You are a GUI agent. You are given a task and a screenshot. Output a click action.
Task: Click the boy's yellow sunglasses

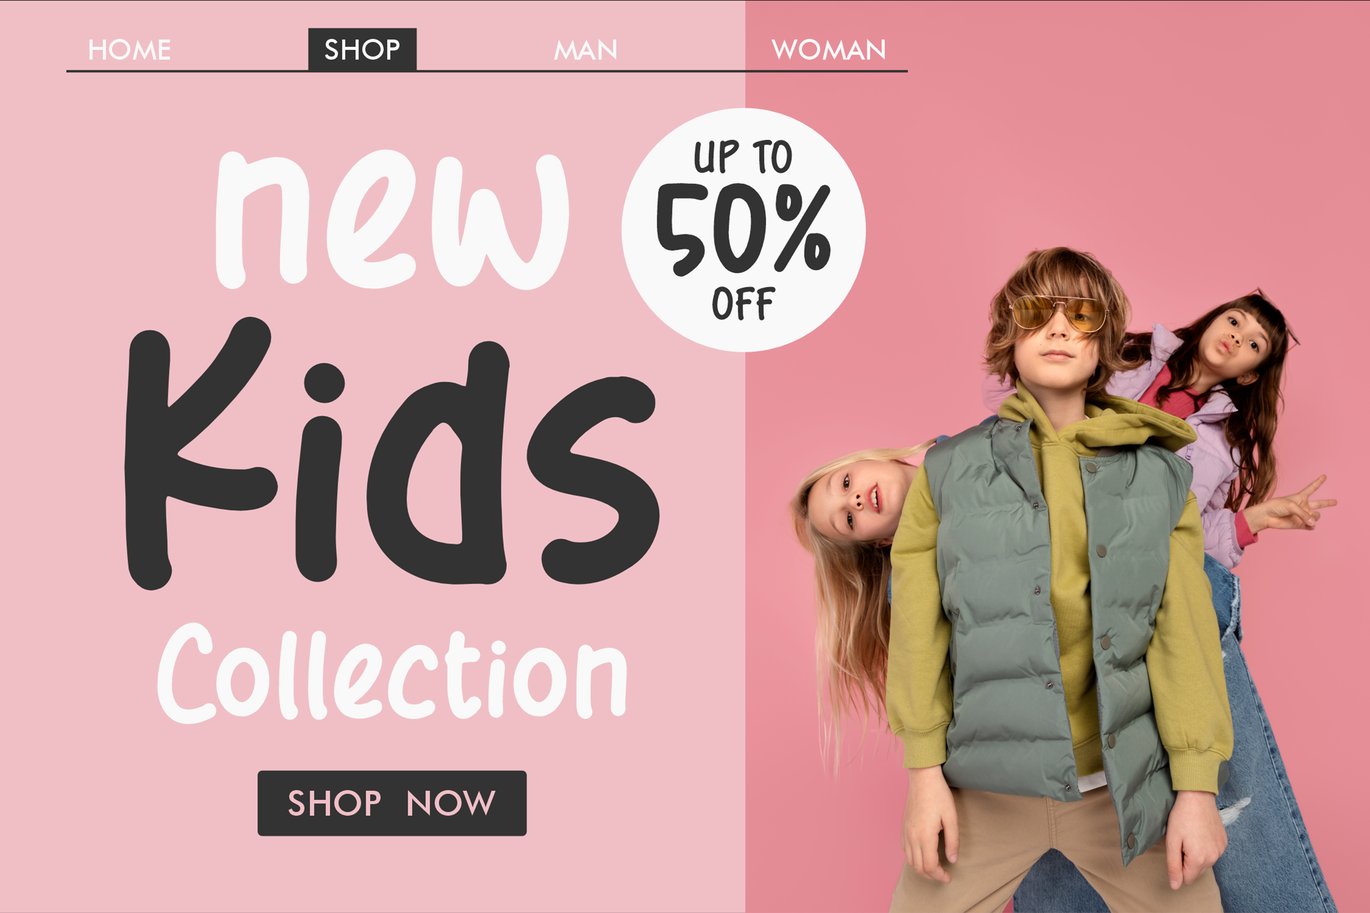click(1058, 313)
